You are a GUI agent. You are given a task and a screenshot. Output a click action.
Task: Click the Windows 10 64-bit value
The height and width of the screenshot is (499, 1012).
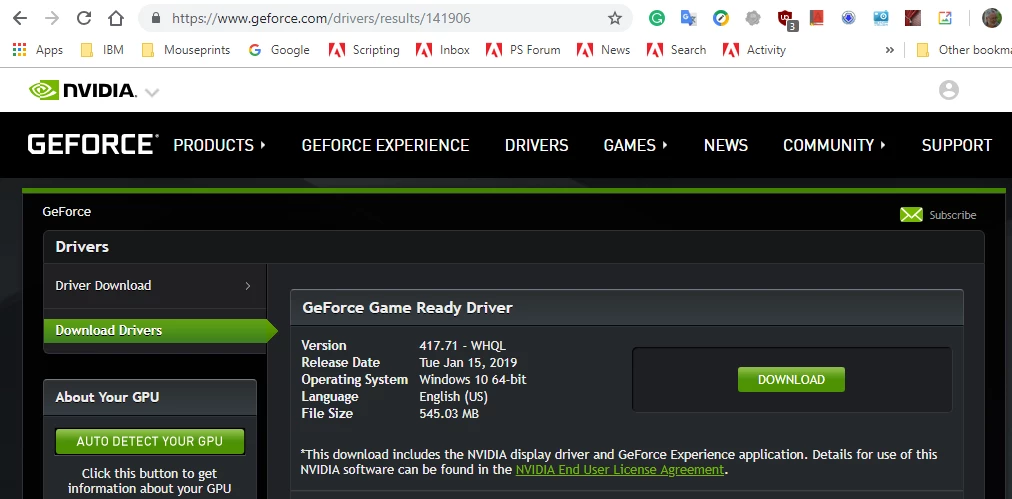tap(472, 380)
